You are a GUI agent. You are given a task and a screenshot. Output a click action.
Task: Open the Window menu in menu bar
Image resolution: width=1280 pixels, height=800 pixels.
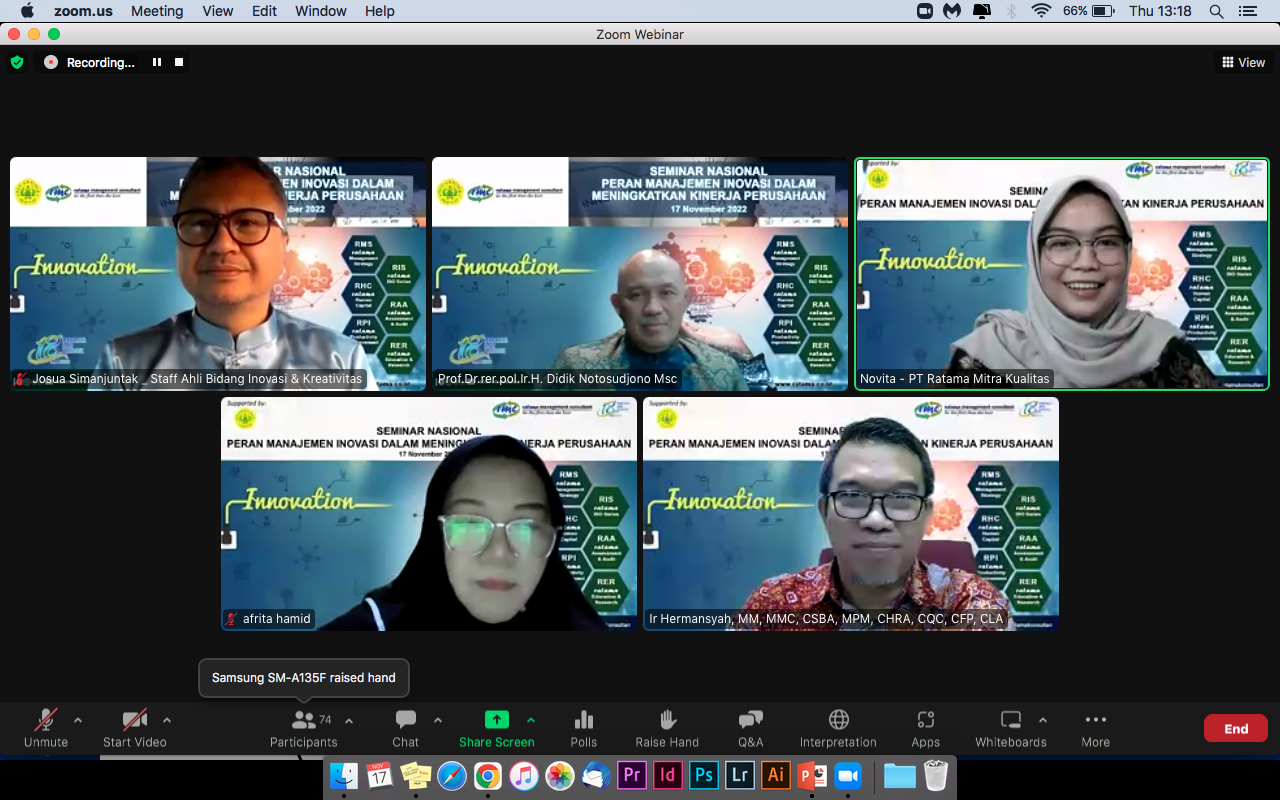pos(321,11)
